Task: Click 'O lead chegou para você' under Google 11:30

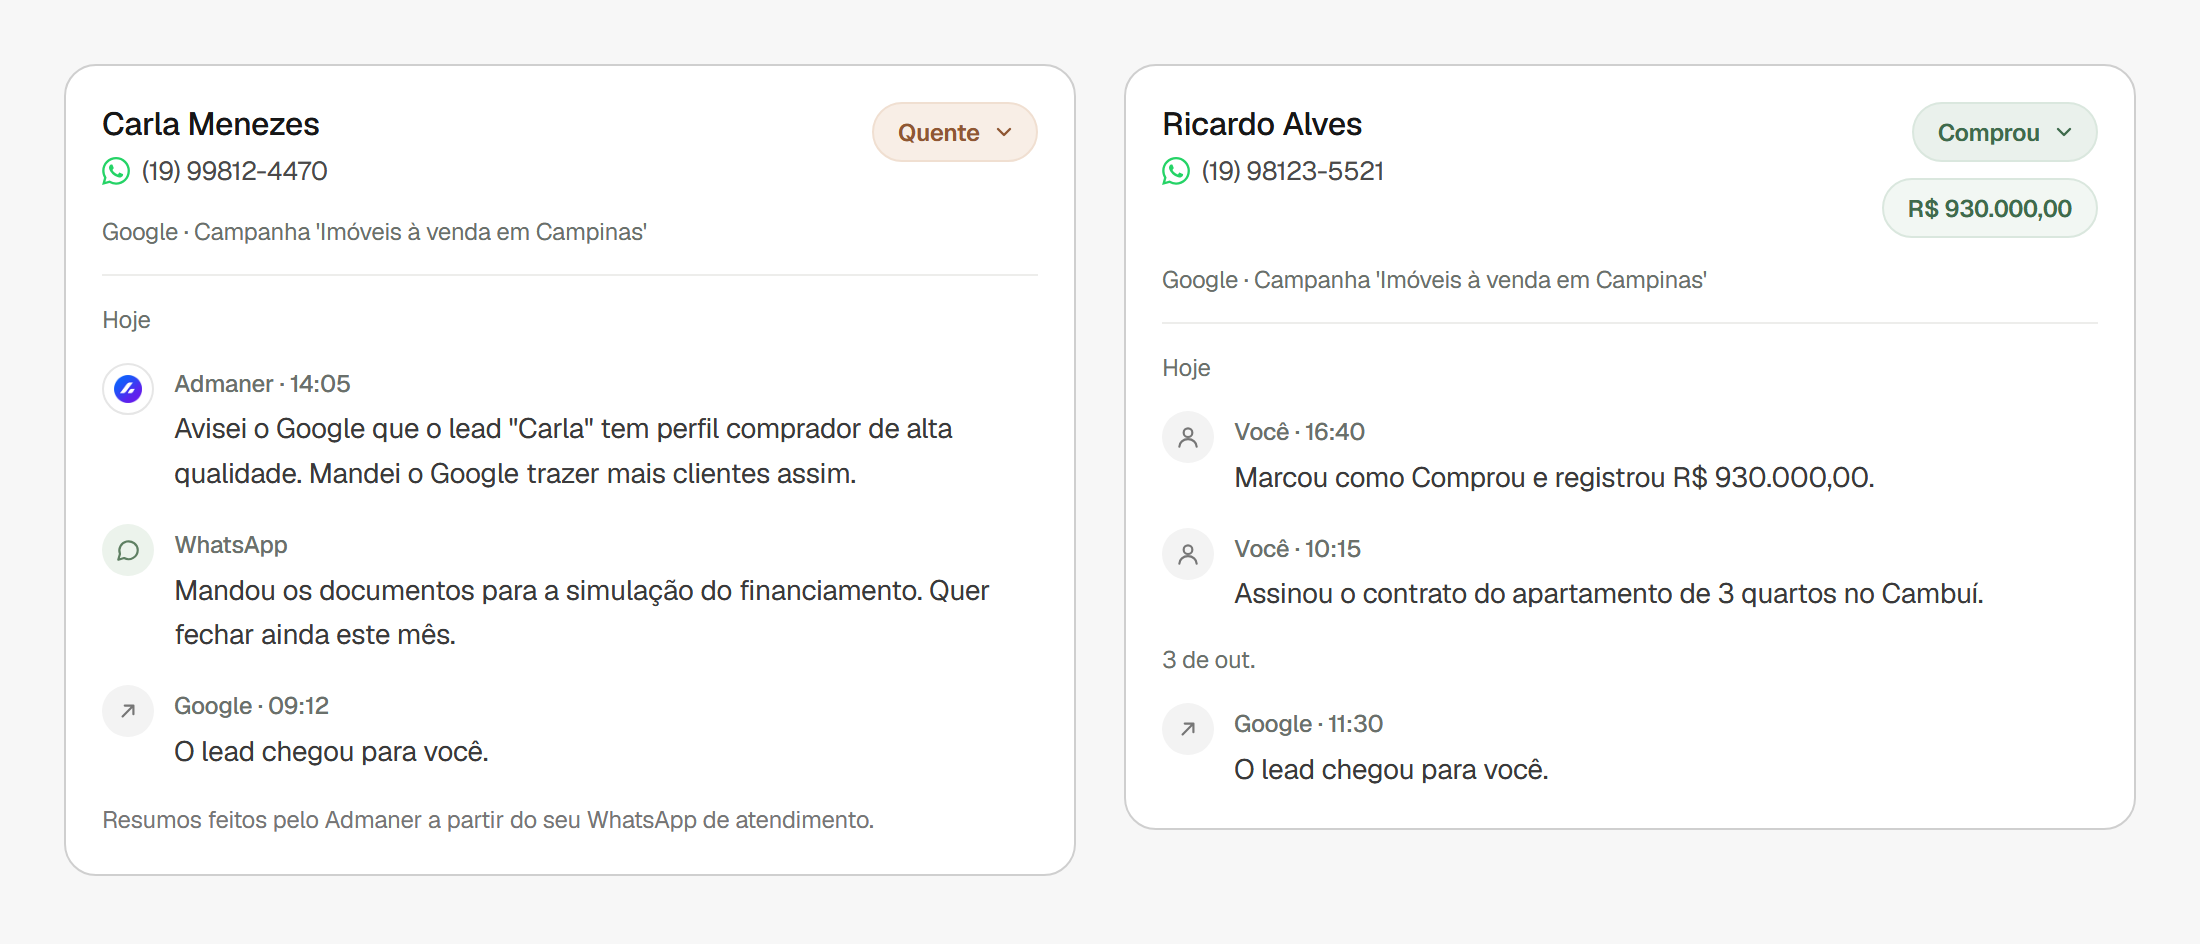Action: 1391,769
